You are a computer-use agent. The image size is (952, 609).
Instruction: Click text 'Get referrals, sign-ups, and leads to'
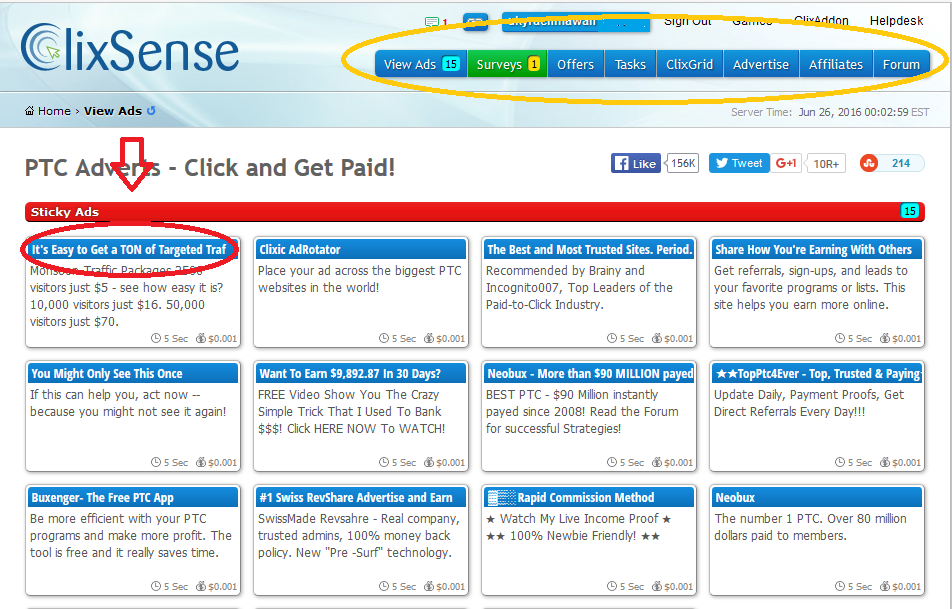point(811,271)
